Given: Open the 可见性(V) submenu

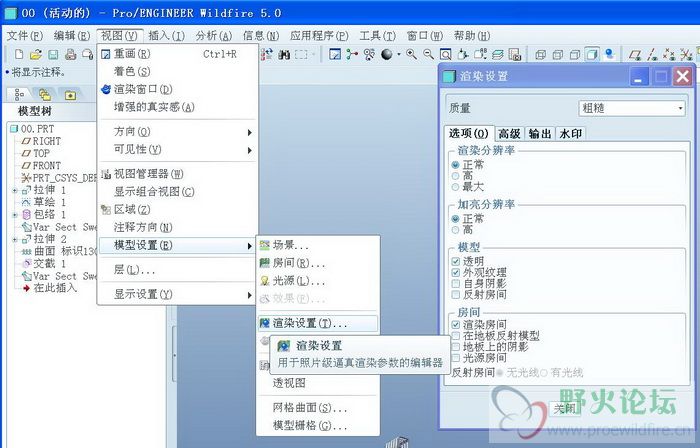Looking at the screenshot, I should 178,150.
